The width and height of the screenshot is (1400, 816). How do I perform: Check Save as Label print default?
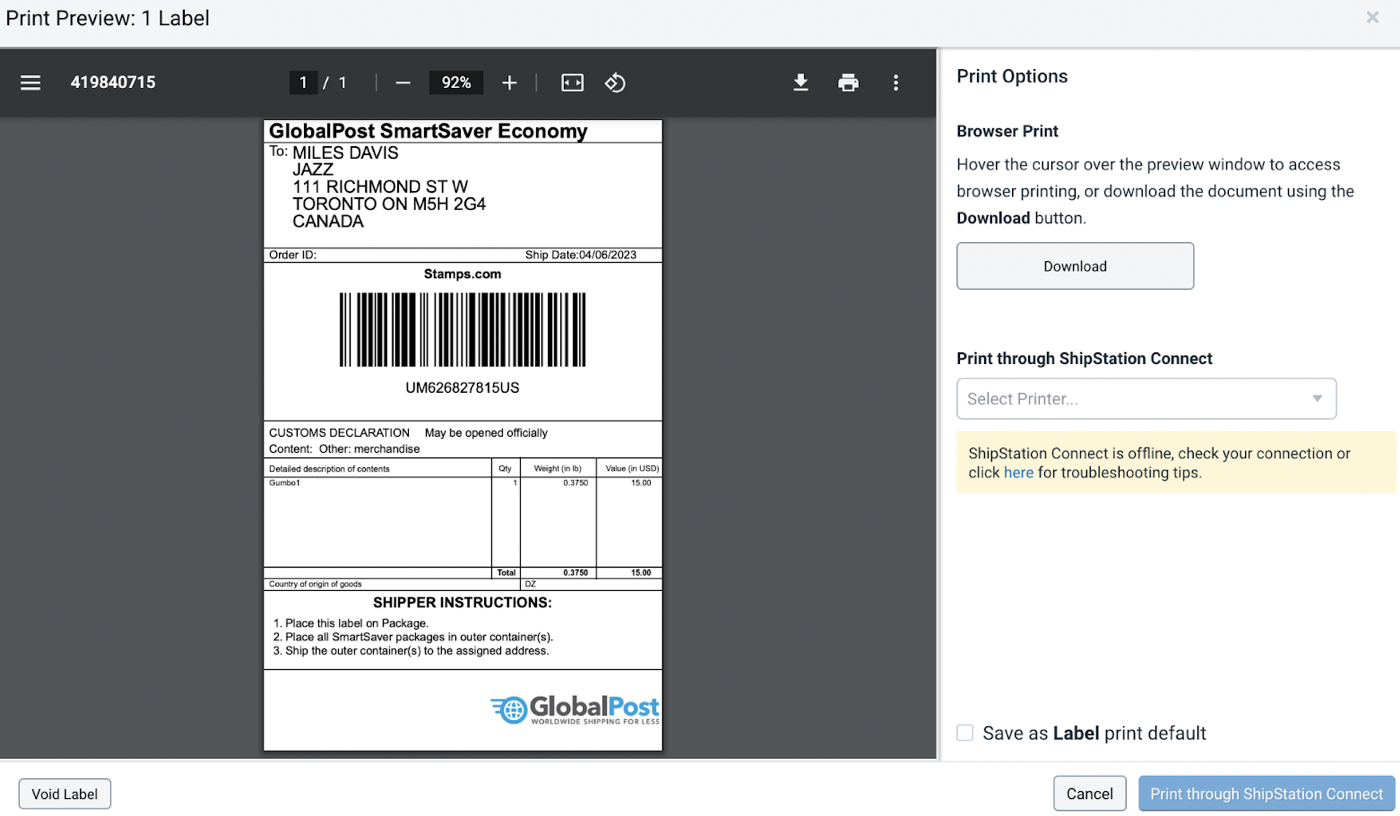(x=965, y=733)
